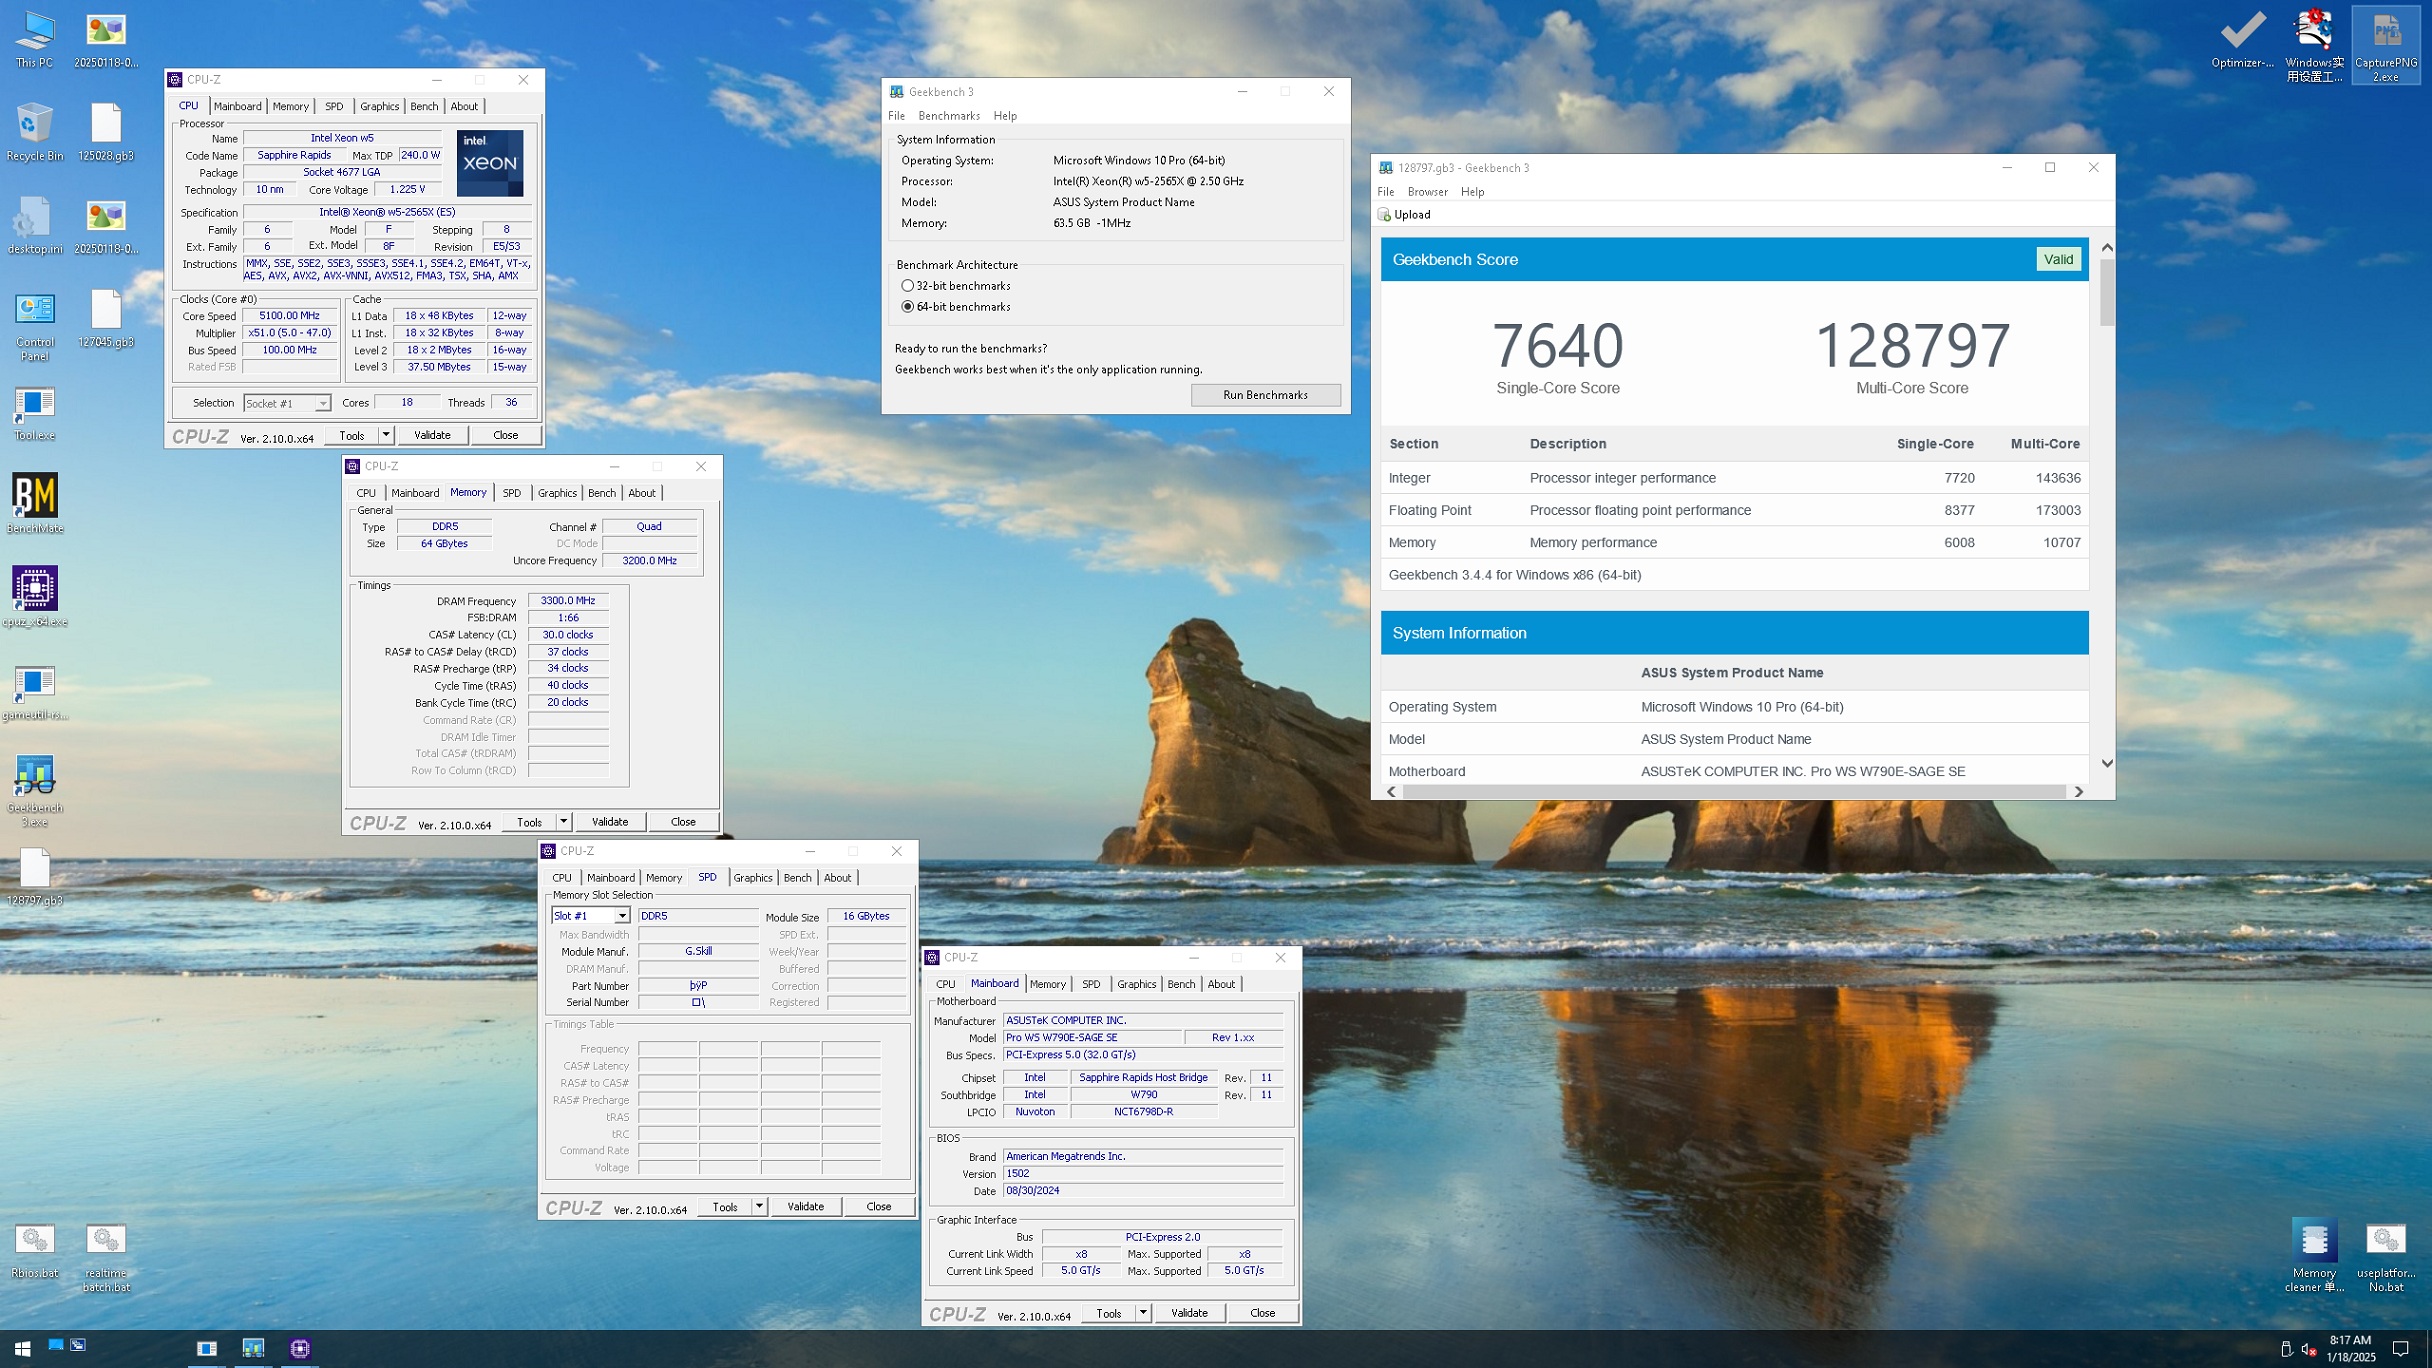Open Slot #1 memory slot dropdown
The width and height of the screenshot is (2432, 1368).
coord(590,916)
